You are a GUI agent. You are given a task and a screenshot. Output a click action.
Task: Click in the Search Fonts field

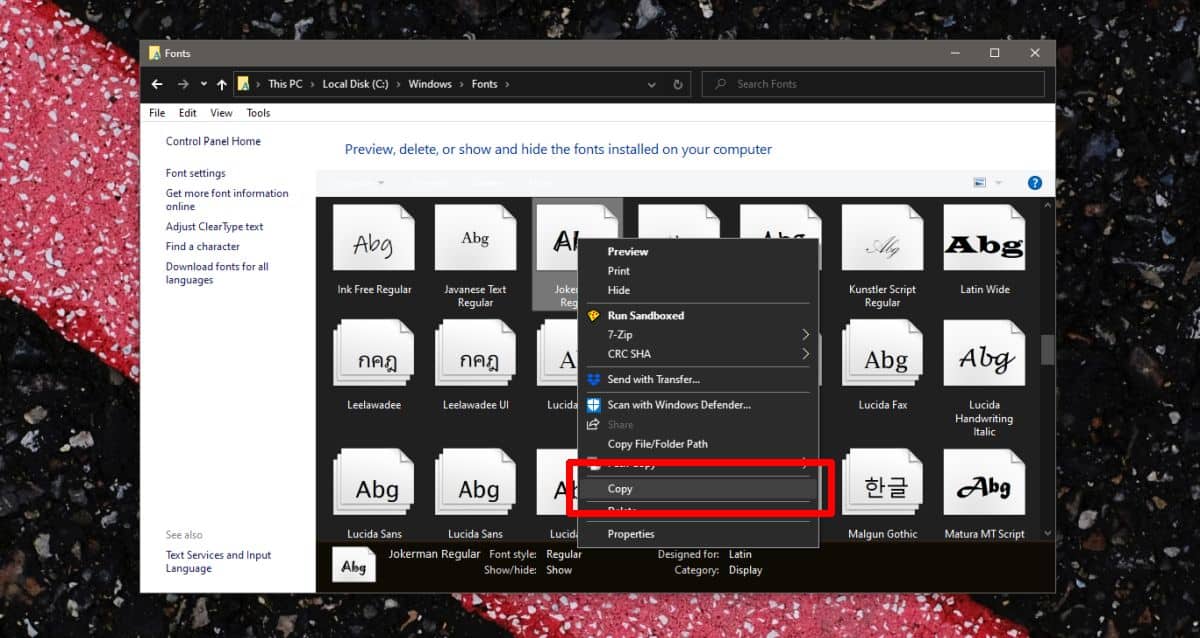pos(873,84)
